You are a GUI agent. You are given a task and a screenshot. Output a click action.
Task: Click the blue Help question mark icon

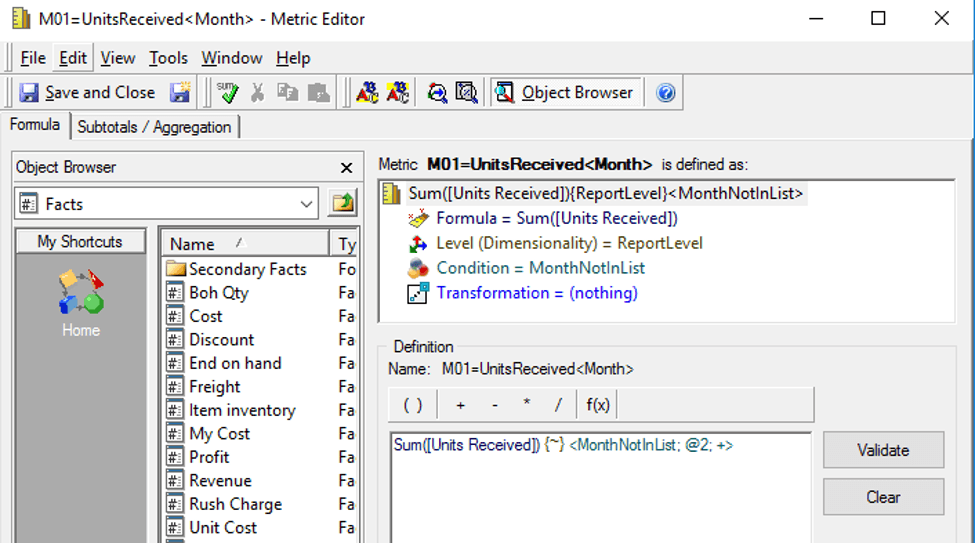[x=666, y=93]
